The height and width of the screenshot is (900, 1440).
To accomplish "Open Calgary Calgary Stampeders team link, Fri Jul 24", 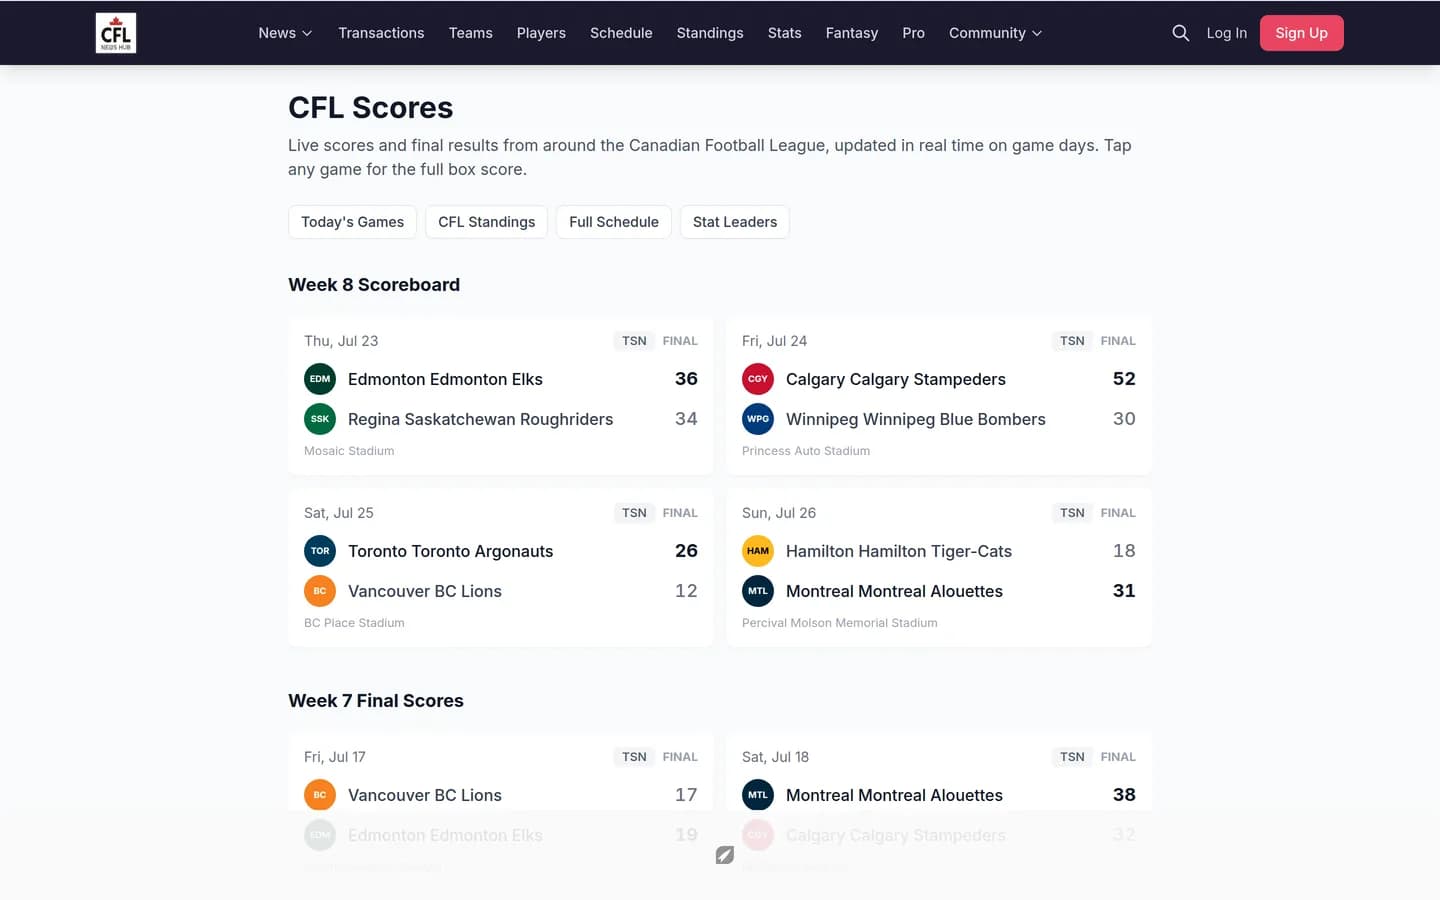I will coord(896,379).
